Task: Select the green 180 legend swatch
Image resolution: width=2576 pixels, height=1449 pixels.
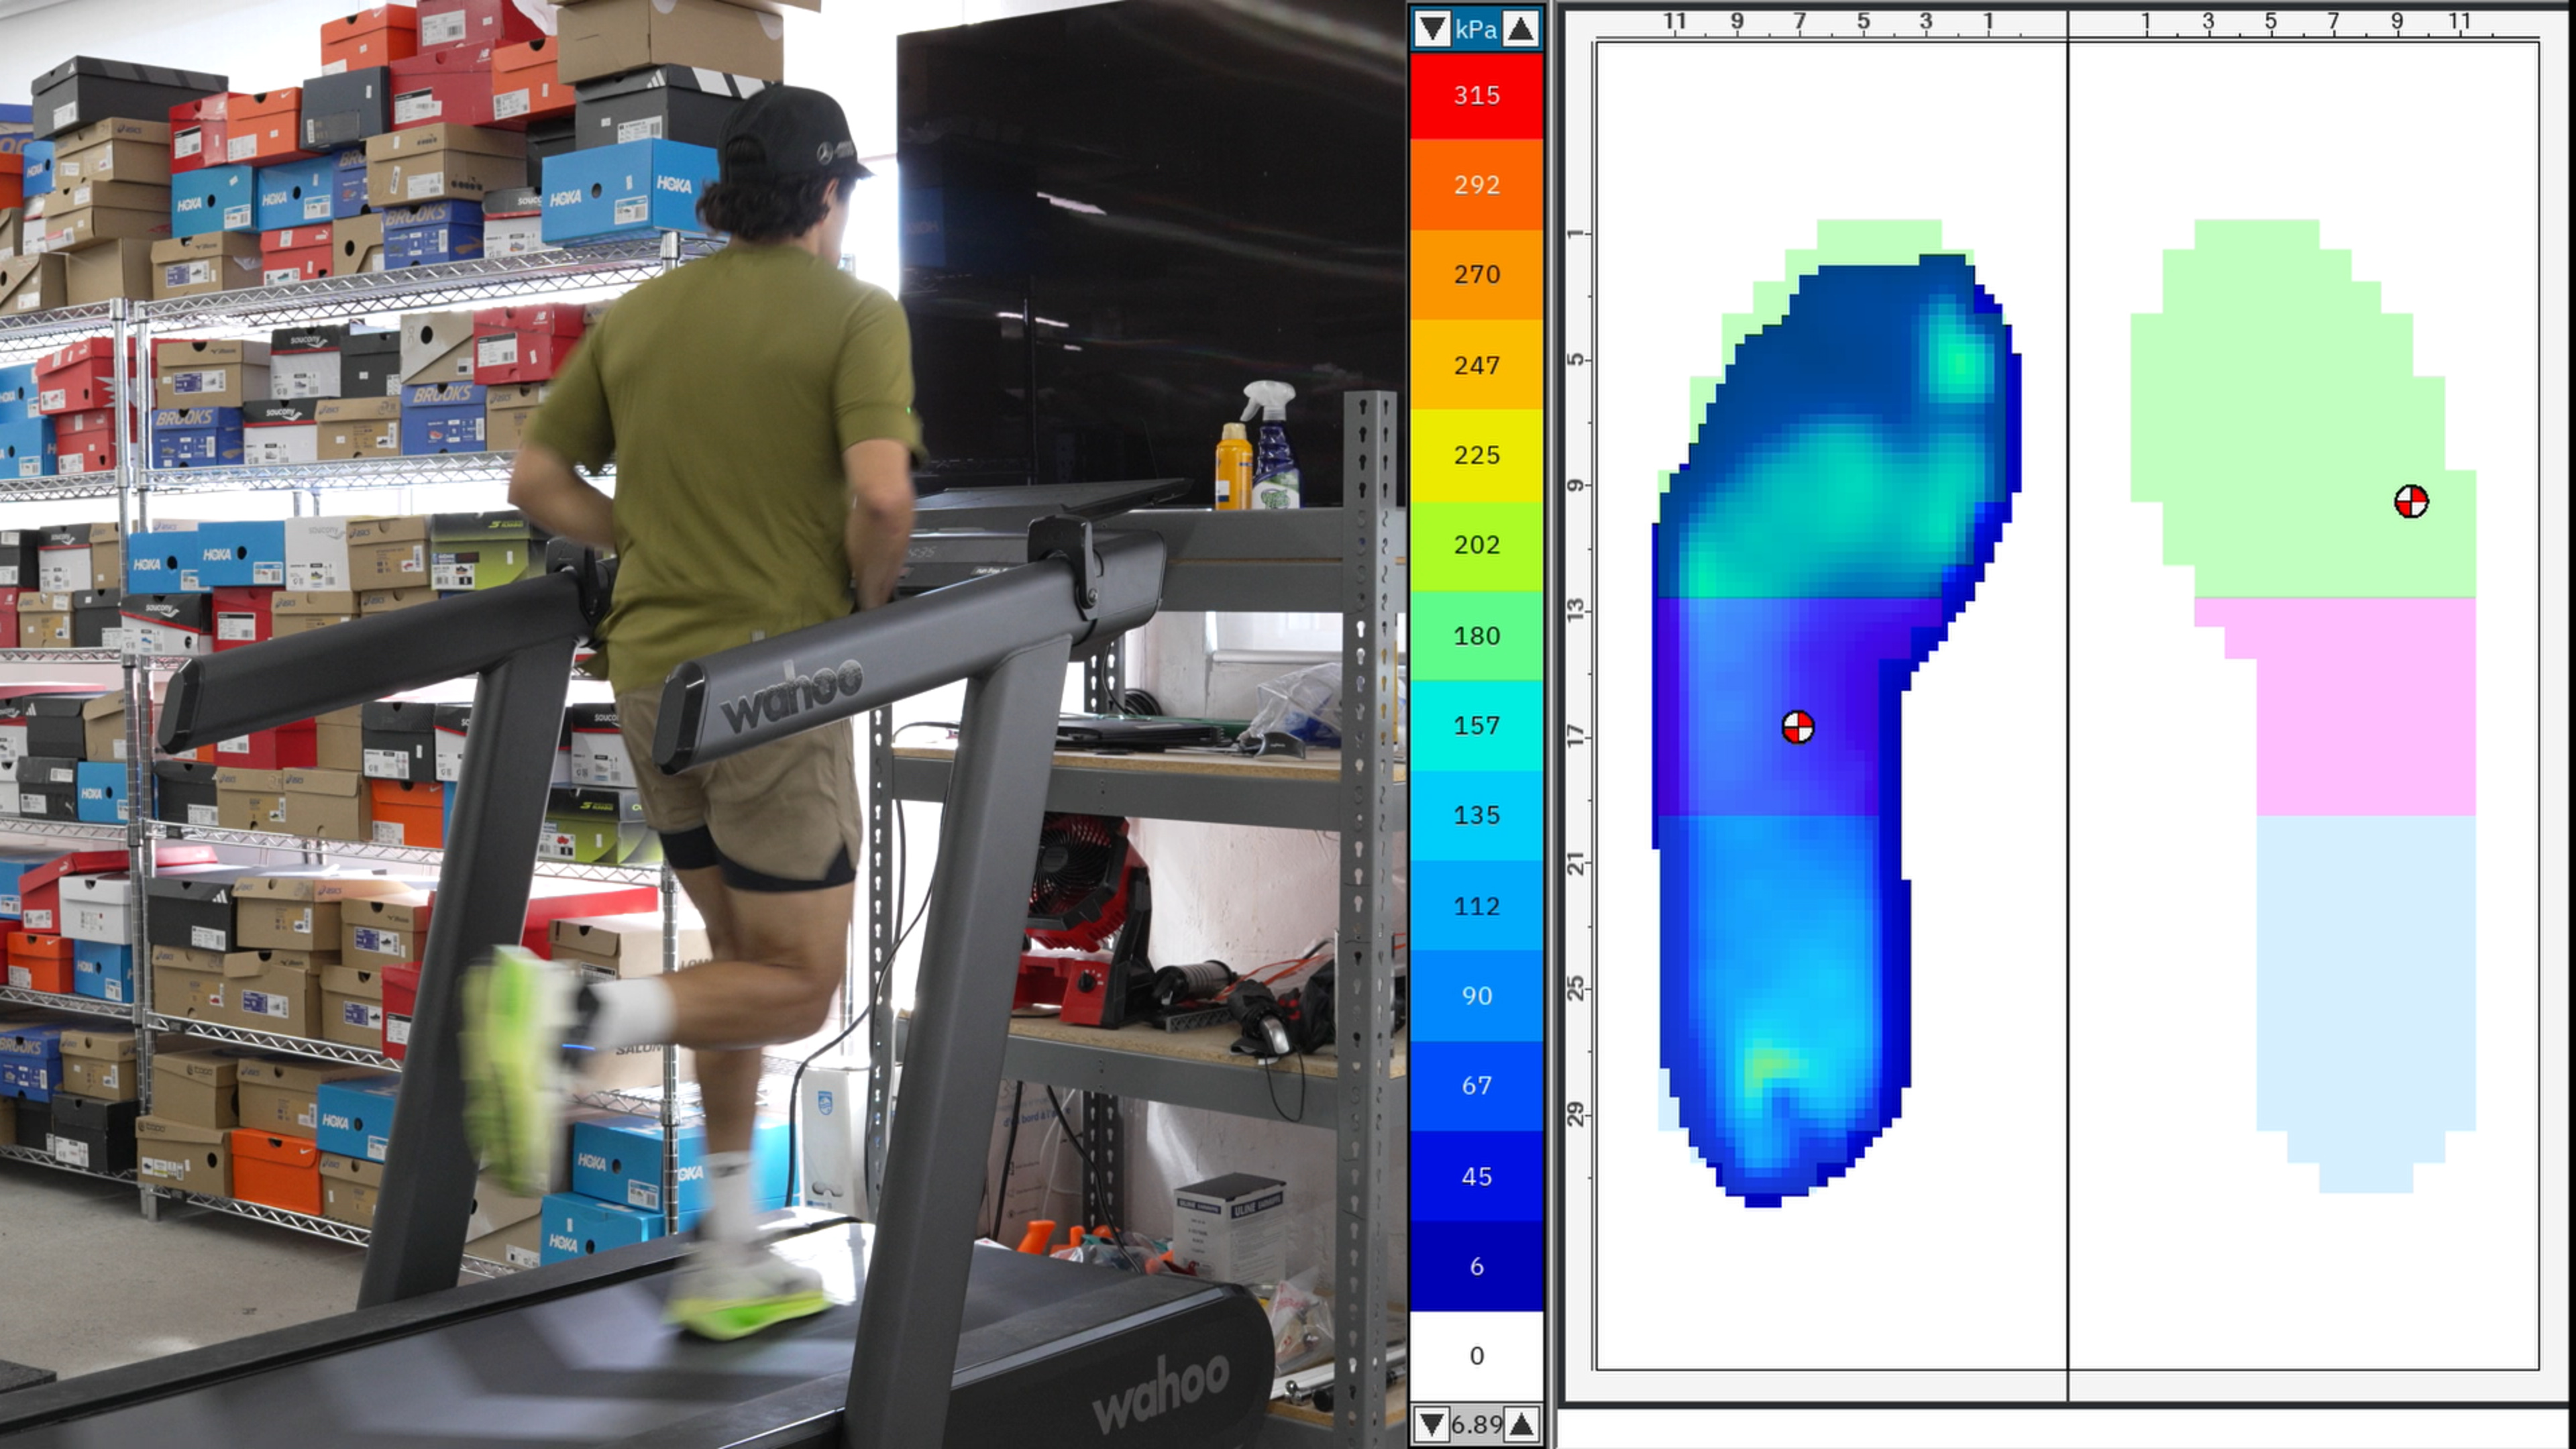Action: [1476, 635]
